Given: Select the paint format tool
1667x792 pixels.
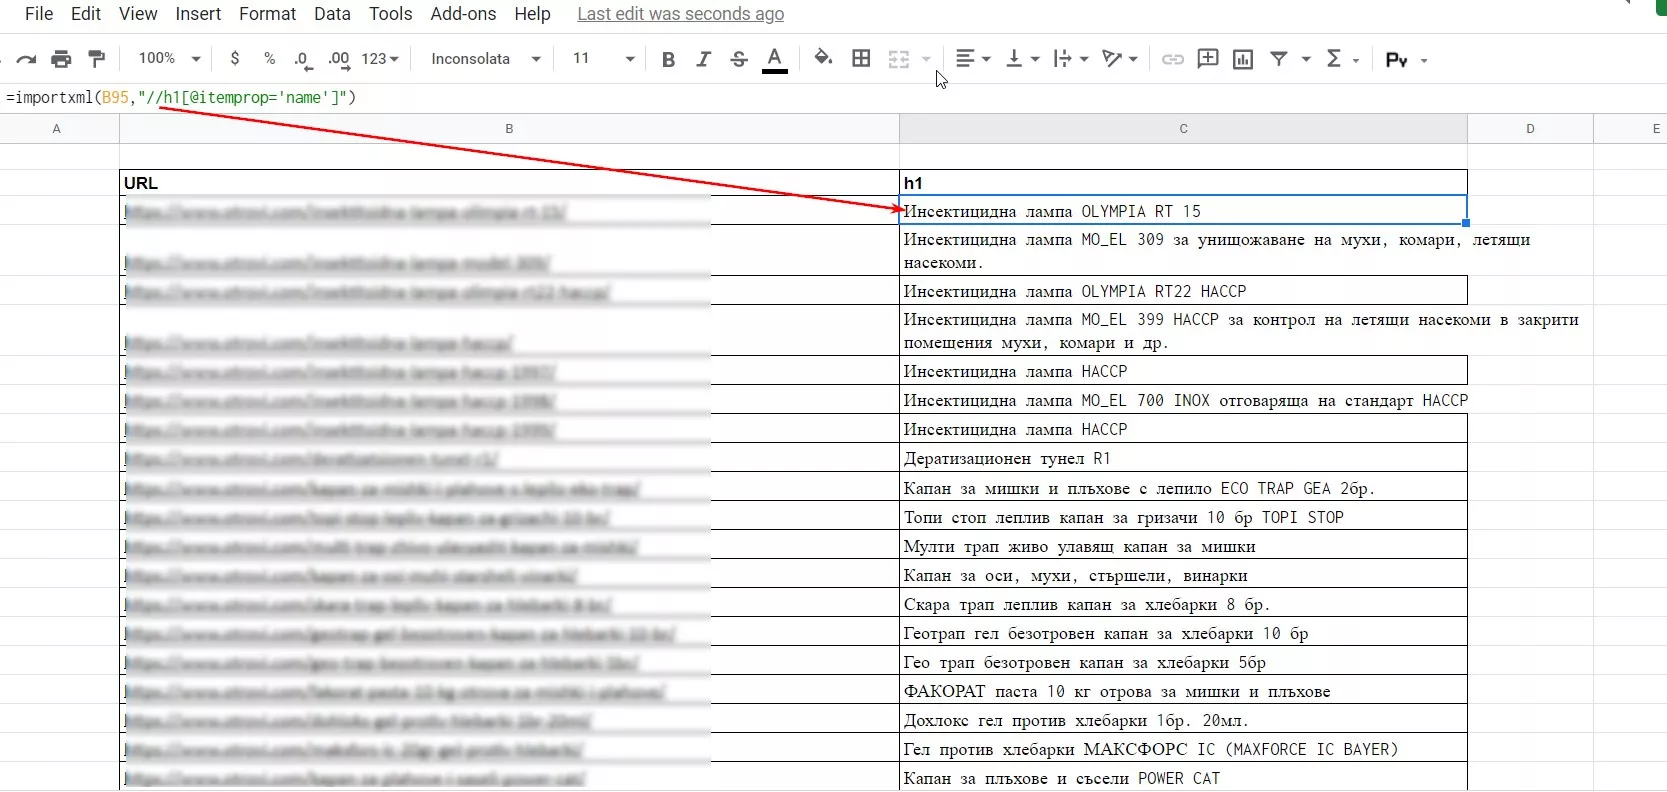Looking at the screenshot, I should coord(97,59).
